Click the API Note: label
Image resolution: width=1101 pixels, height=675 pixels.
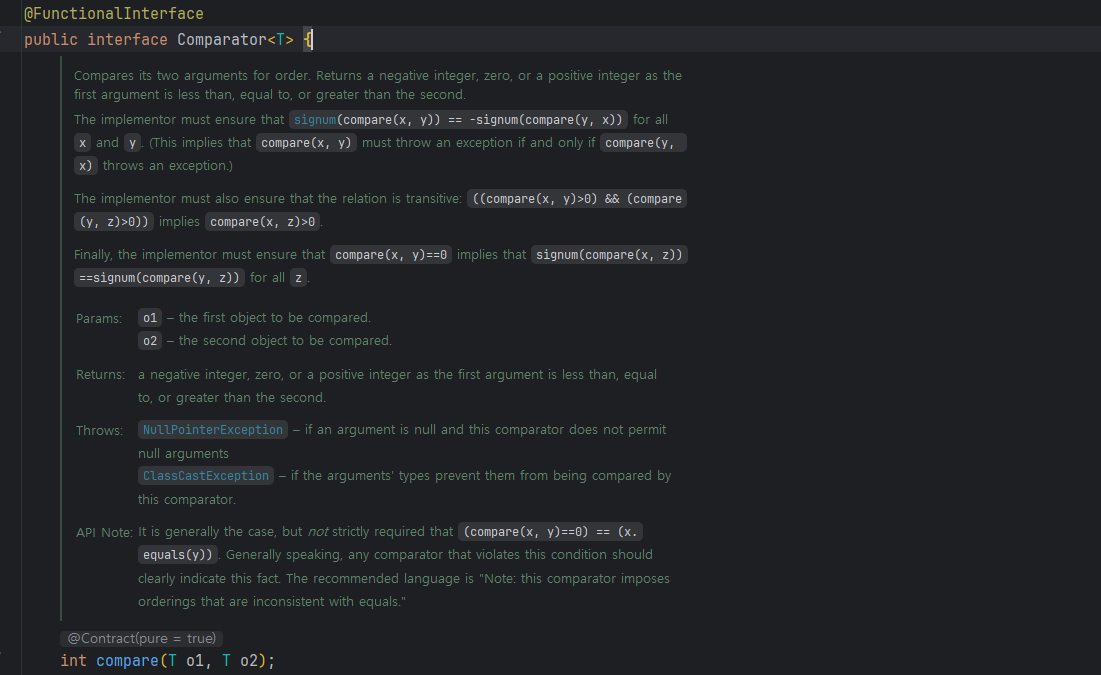tap(104, 532)
